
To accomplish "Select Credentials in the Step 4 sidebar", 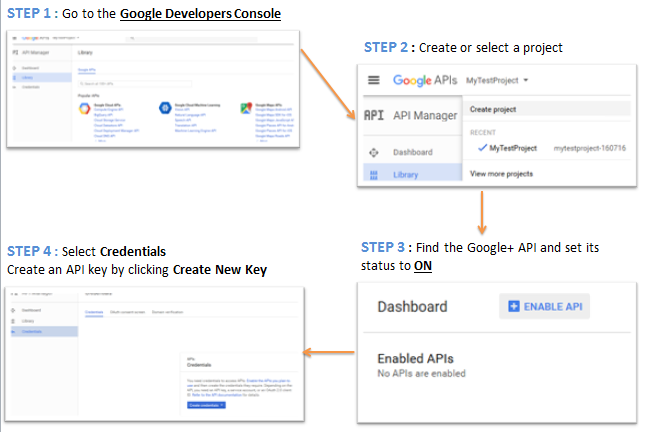I will click(35, 329).
